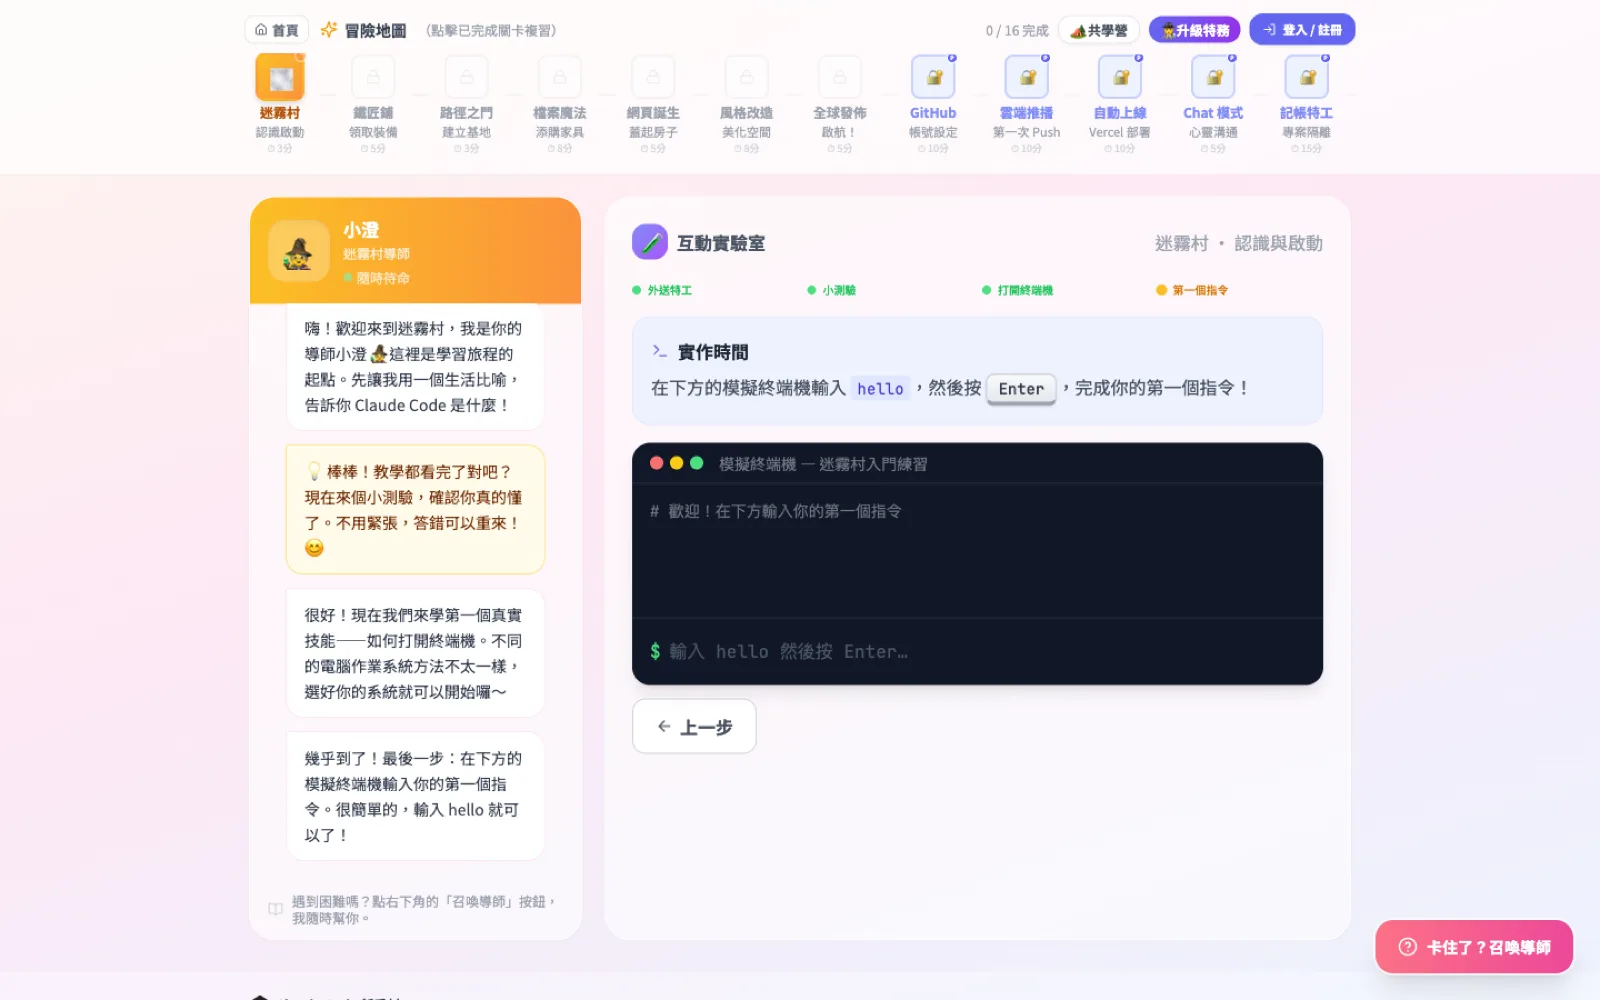Select the 第一個指令 step
Image resolution: width=1600 pixels, height=1000 pixels.
[1192, 290]
